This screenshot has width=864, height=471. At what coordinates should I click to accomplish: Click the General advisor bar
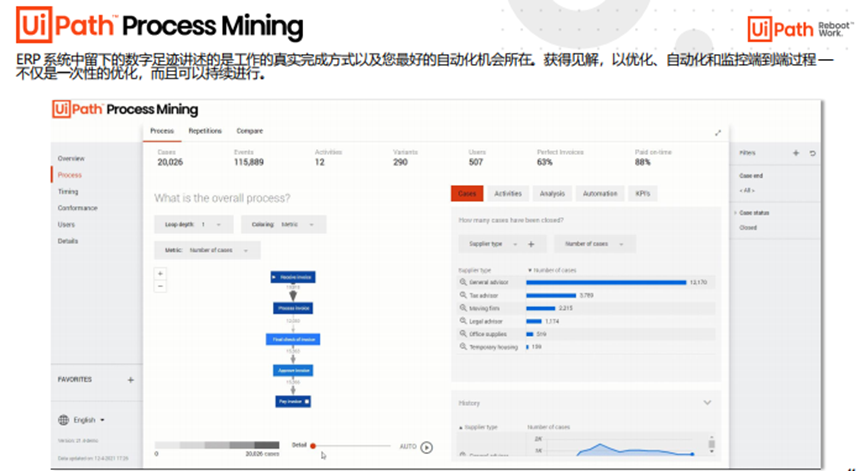coord(606,283)
